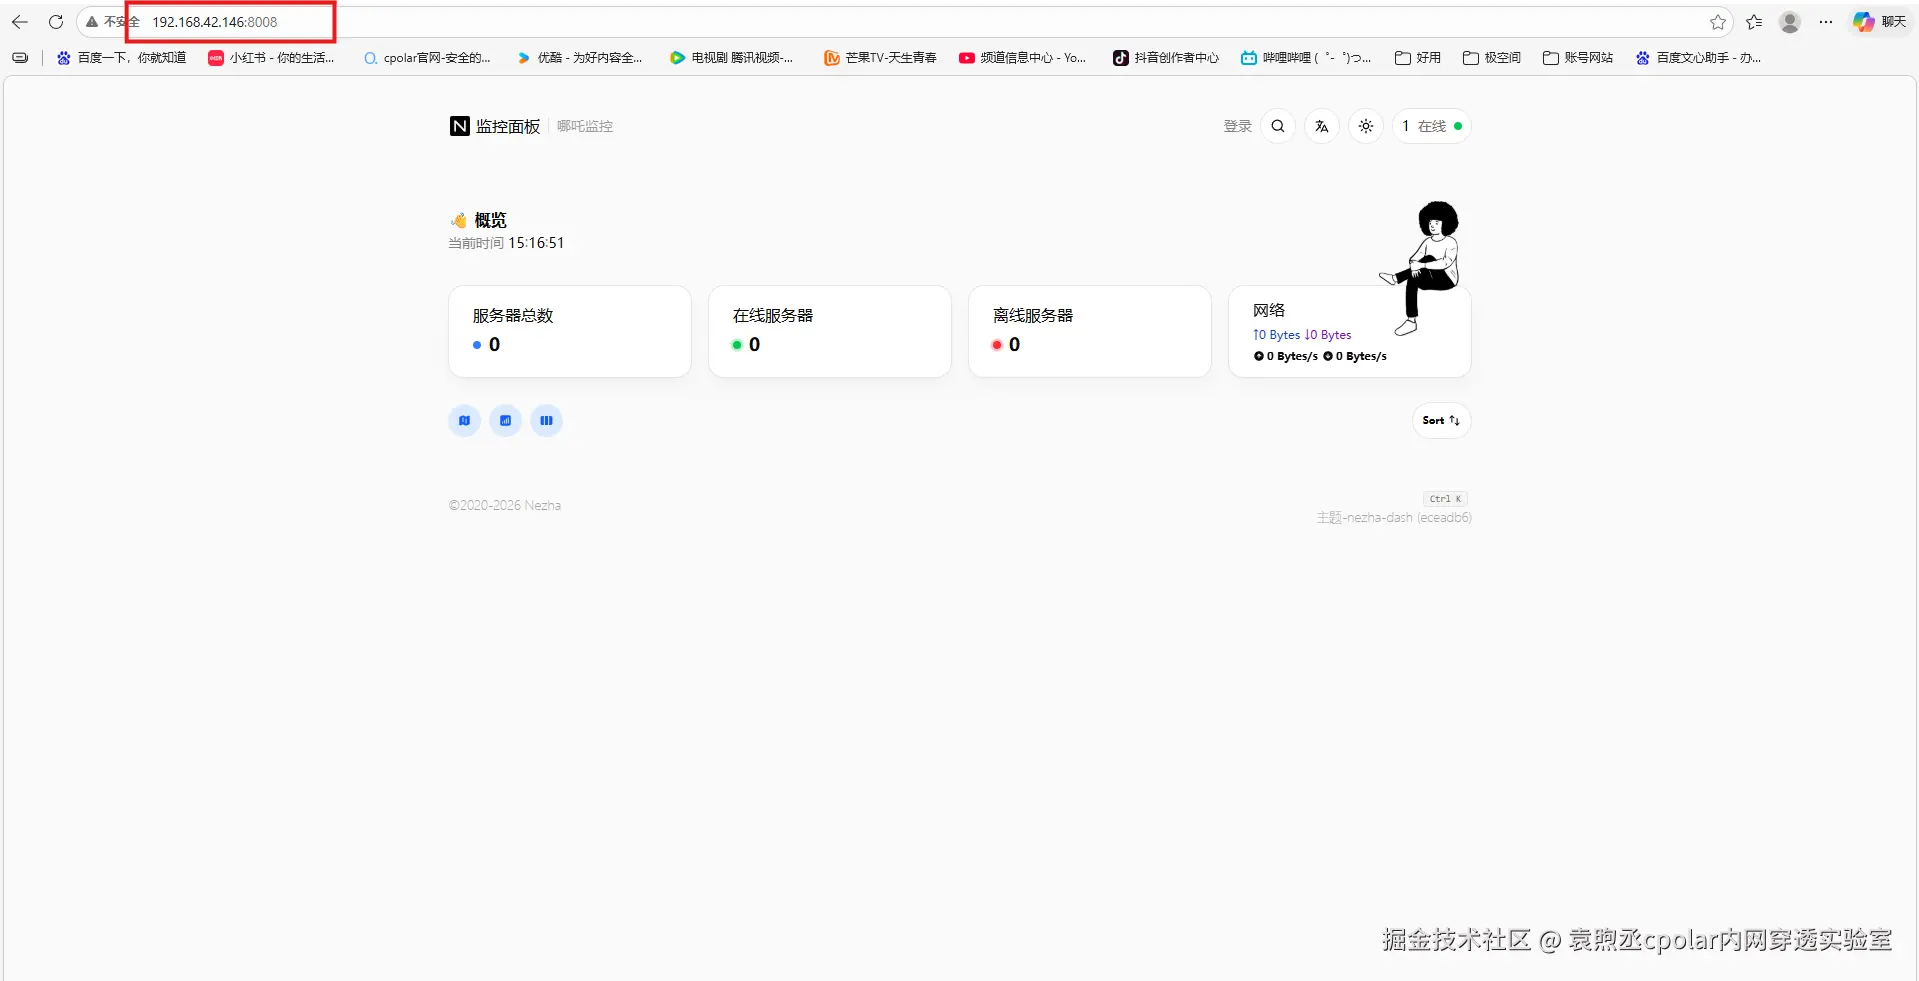Click the 监控面板 dashboard title
Screen dimensions: 1919x981
(x=508, y=126)
